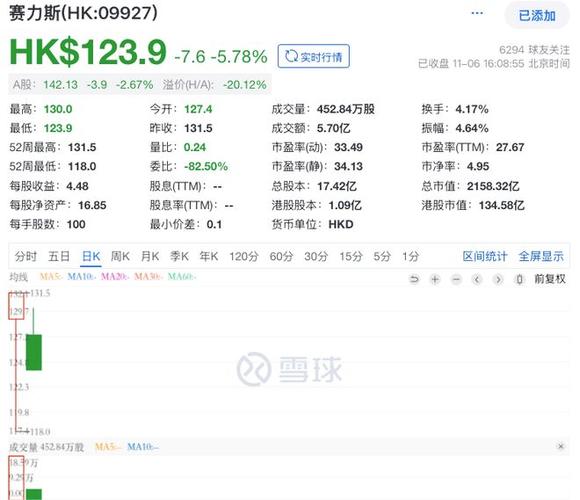Click the 溢价(H/A) value -20.12%
580x500 pixels.
pos(245,85)
